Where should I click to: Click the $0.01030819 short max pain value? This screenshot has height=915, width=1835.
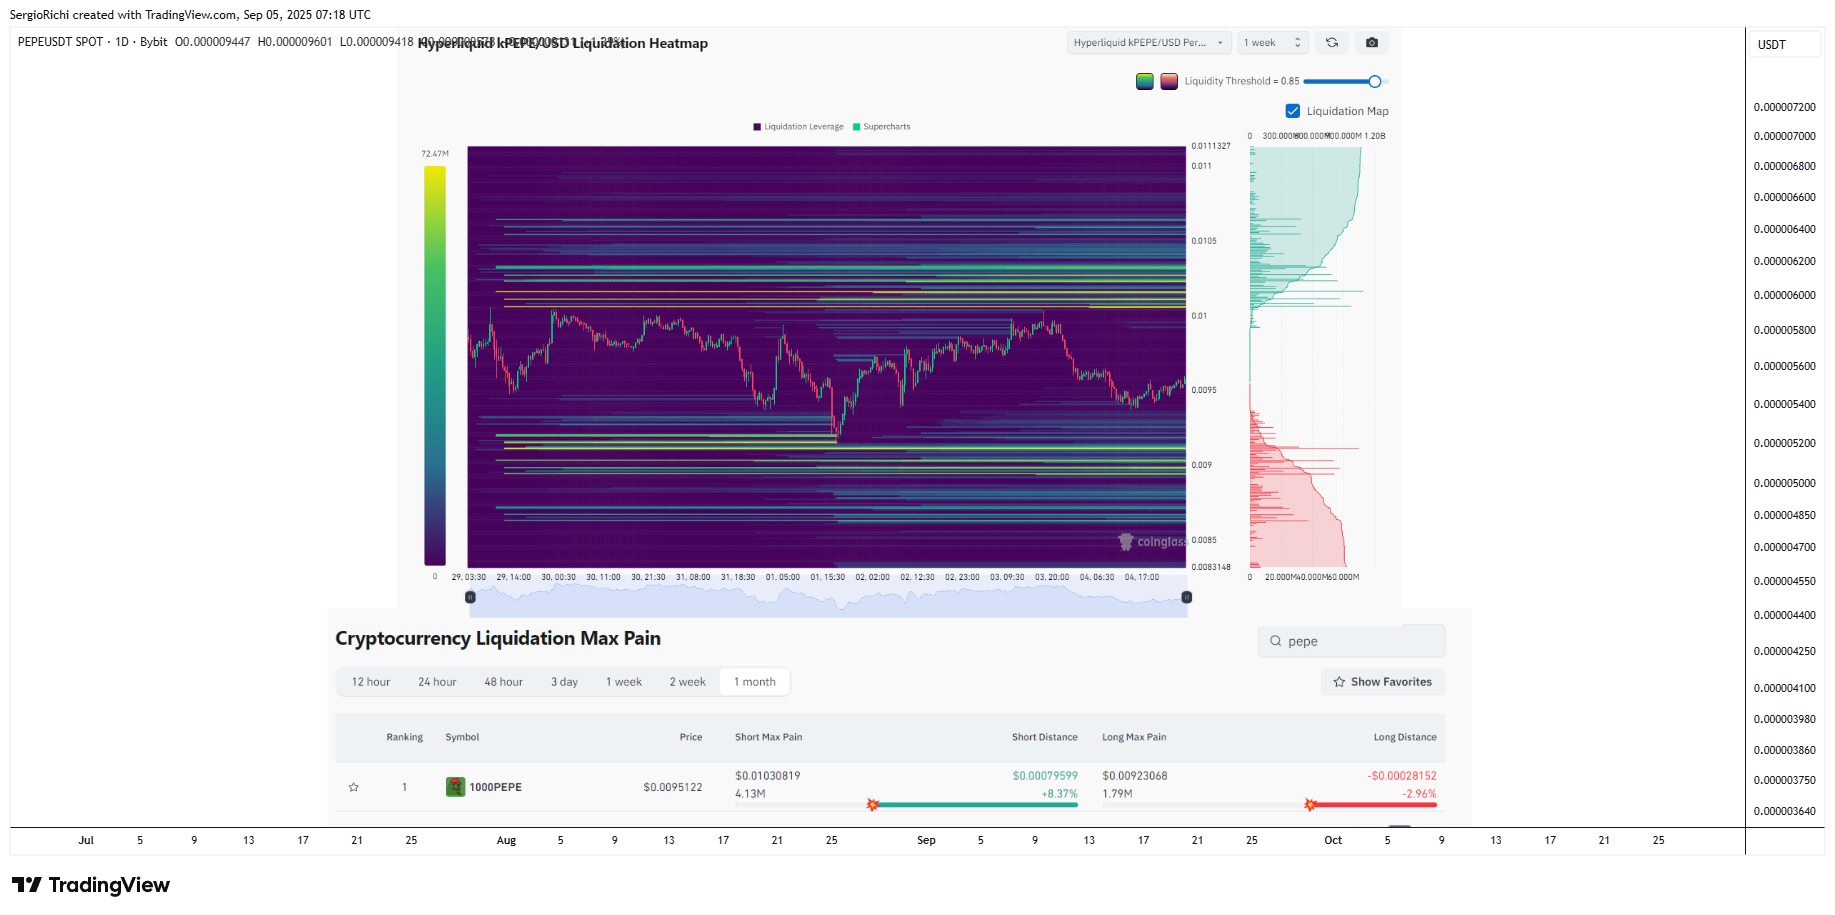768,776
